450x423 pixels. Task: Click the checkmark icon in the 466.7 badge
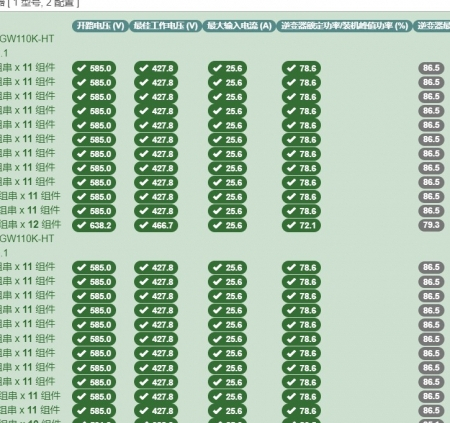point(144,225)
